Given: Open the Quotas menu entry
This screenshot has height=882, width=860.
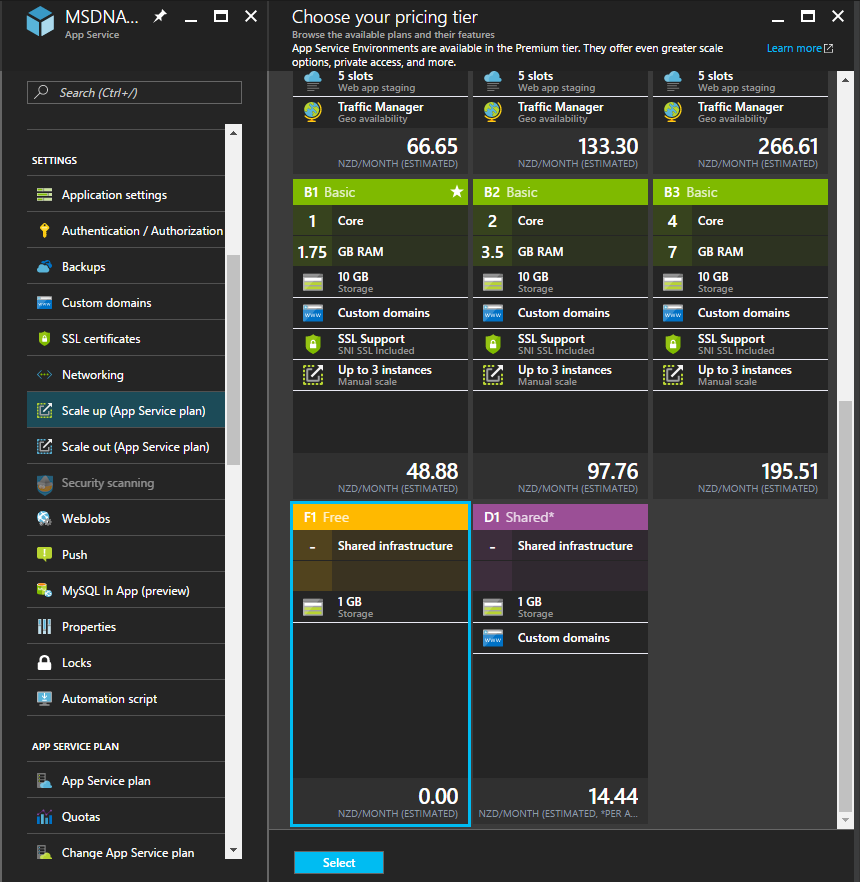Looking at the screenshot, I should tap(126, 817).
